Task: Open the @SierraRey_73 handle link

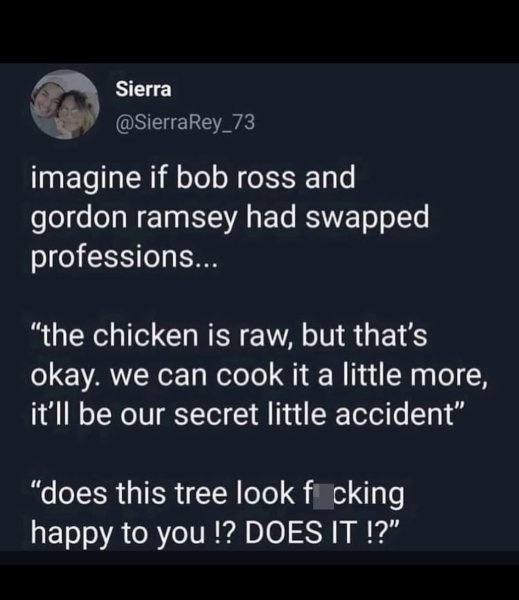Action: tap(185, 123)
